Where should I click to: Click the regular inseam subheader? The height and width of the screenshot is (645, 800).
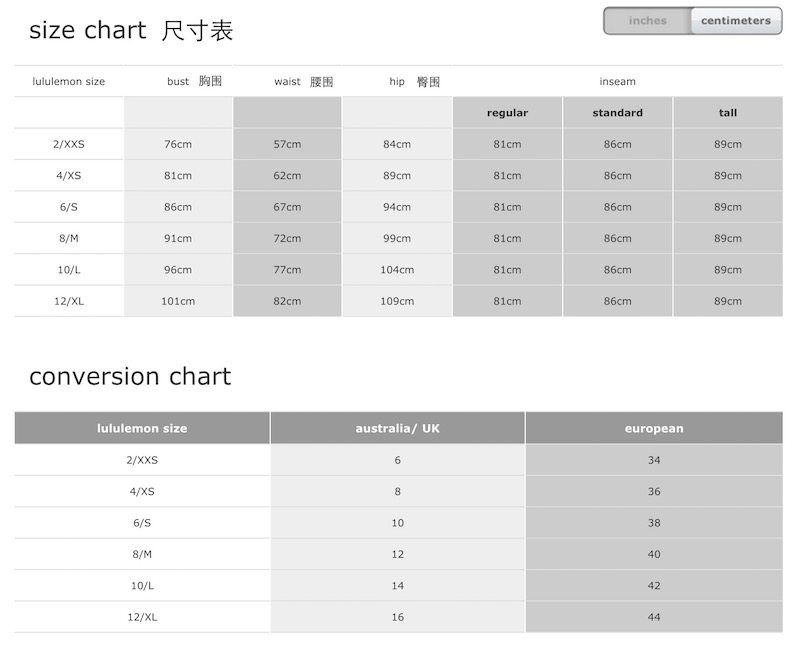(507, 113)
